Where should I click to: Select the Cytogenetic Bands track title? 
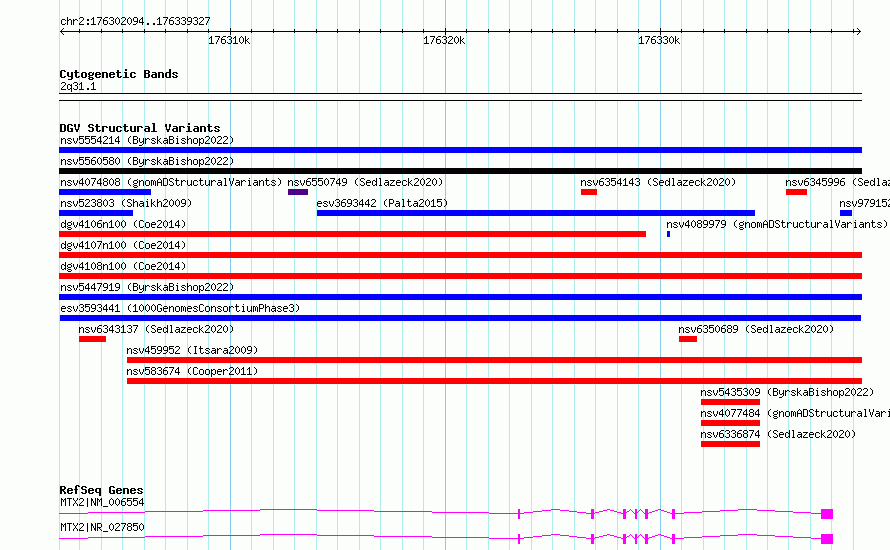pos(119,74)
